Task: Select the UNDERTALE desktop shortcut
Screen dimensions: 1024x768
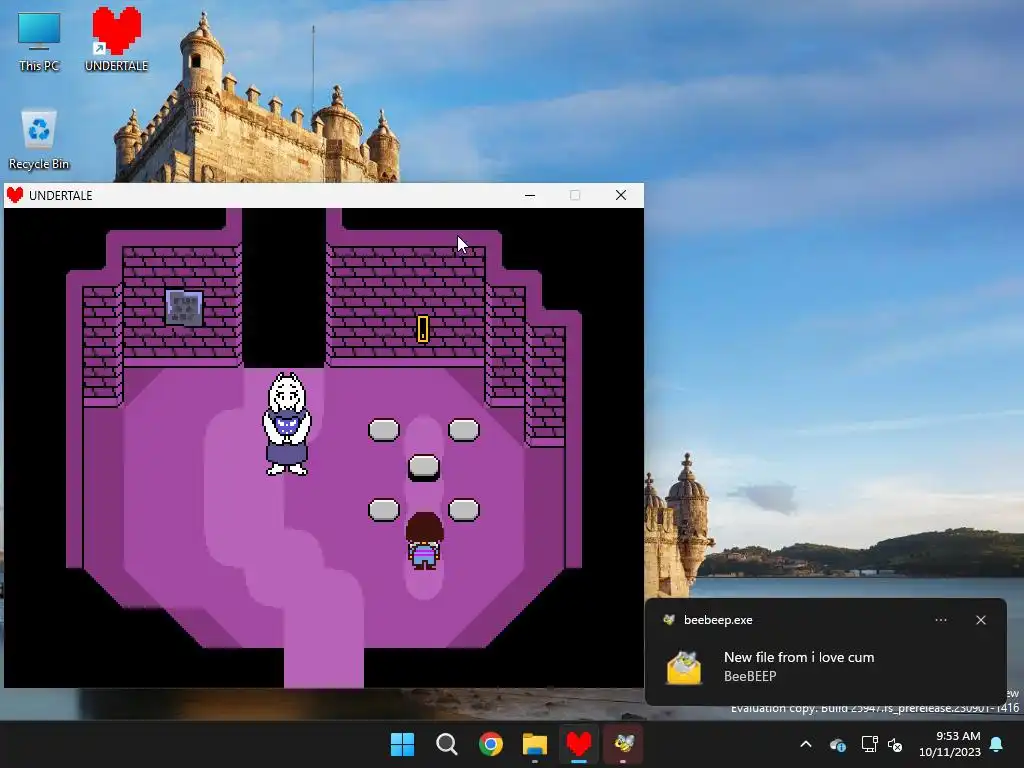Action: [116, 39]
